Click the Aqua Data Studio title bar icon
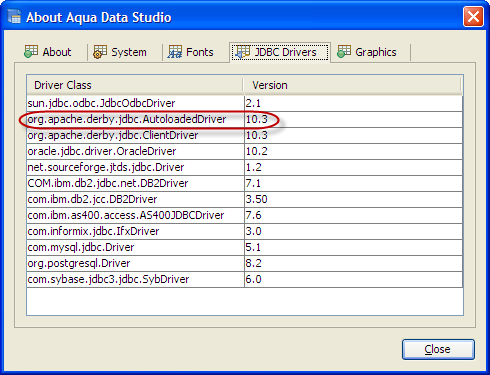Viewport: 490px width, 375px height. (x=14, y=17)
